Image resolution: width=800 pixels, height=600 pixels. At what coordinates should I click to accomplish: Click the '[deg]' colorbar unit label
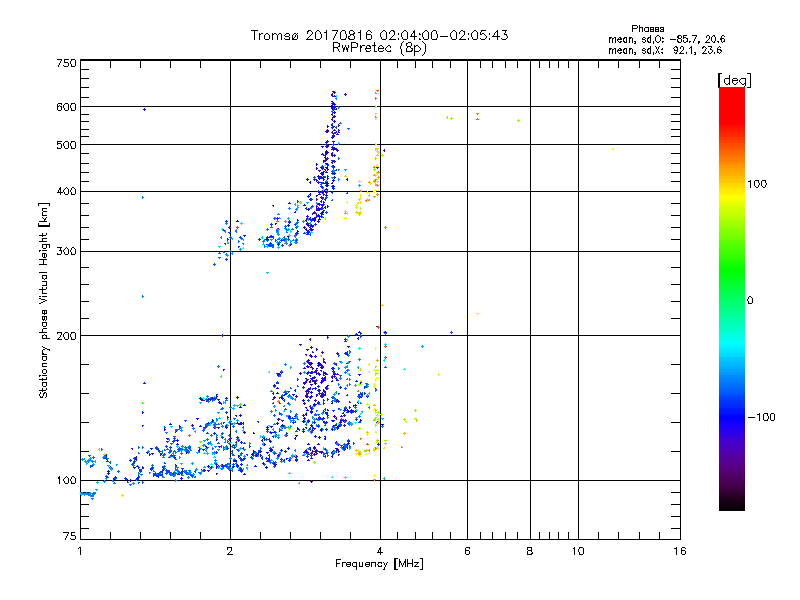tap(734, 80)
